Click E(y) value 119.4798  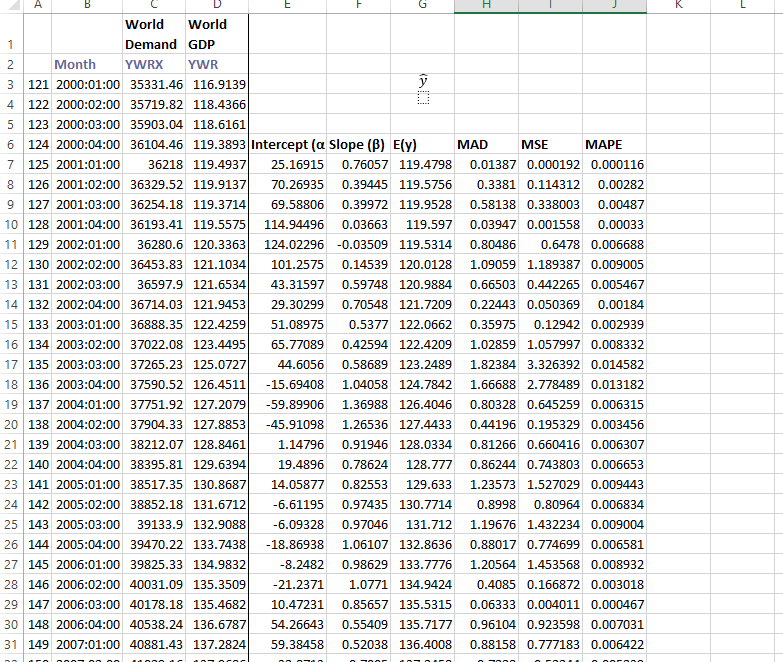422,164
